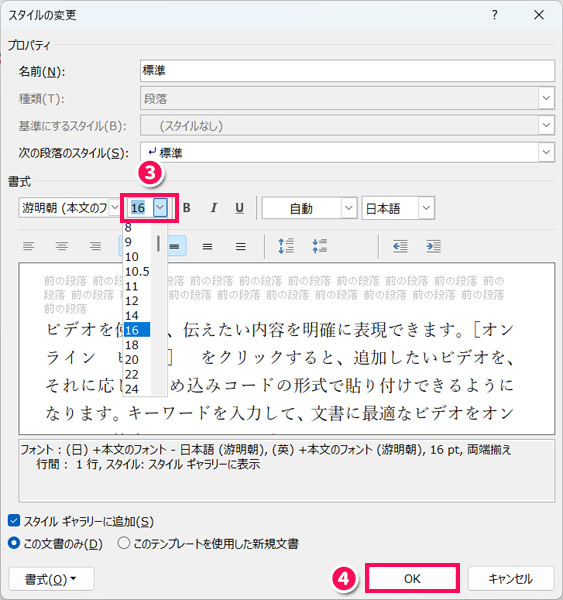Viewport: 563px width, 600px height.
Task: Decrease paragraph indent
Action: point(400,246)
